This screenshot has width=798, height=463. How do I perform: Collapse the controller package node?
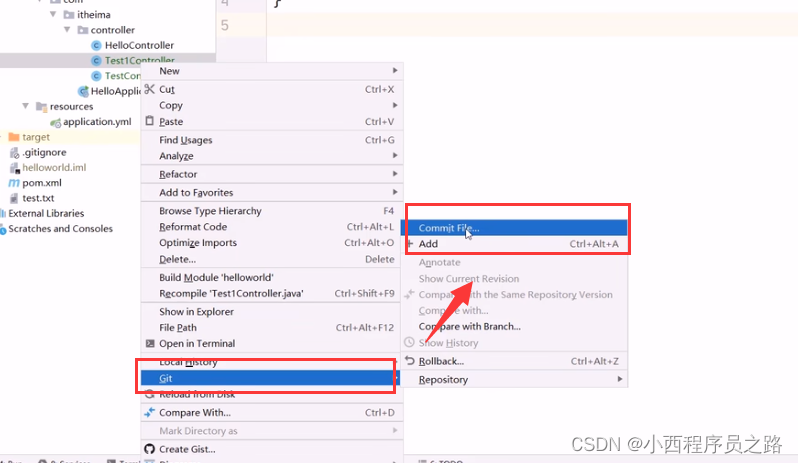pos(67,30)
